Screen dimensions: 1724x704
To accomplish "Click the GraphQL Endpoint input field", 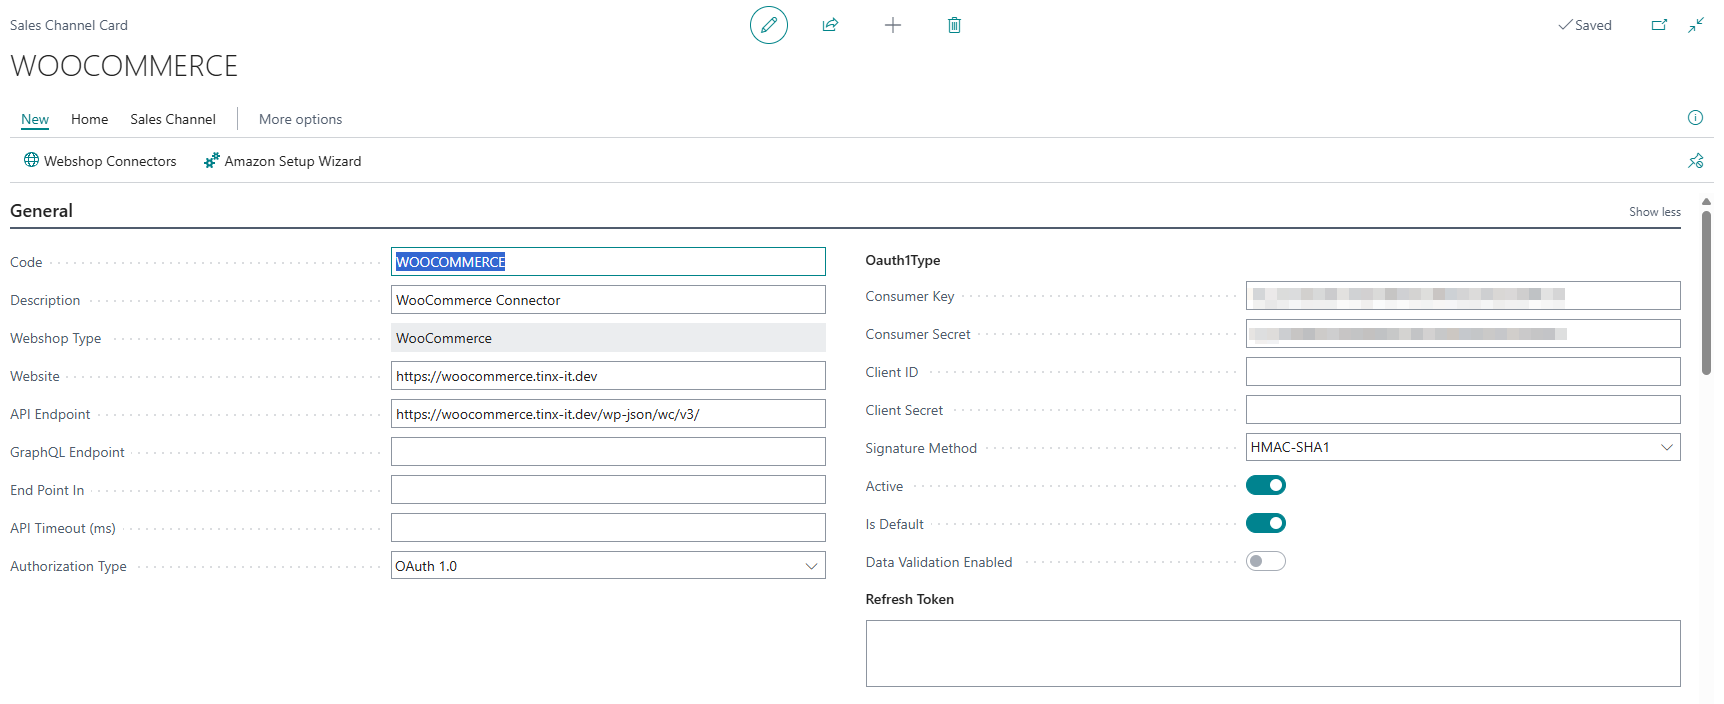I will pos(608,452).
